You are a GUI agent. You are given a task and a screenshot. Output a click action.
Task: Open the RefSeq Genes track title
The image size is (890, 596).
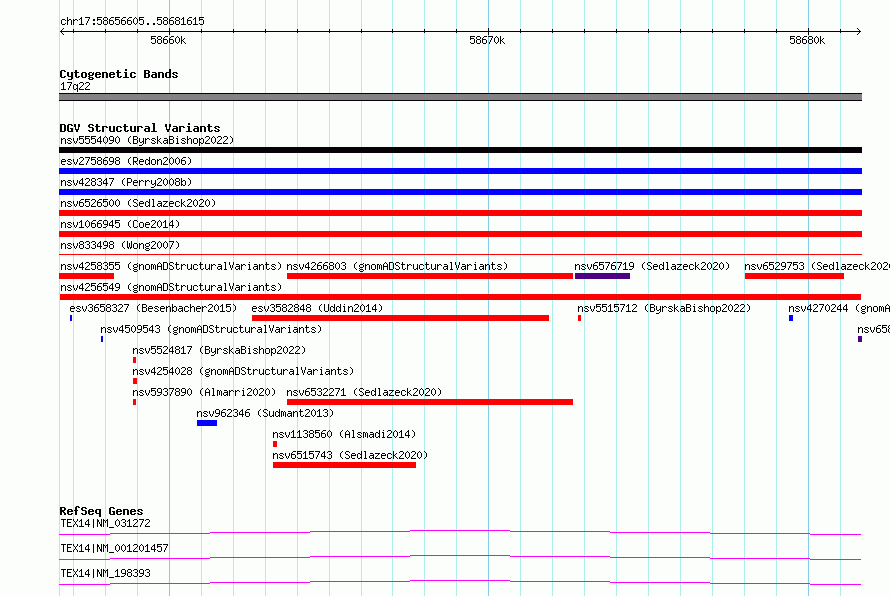101,511
